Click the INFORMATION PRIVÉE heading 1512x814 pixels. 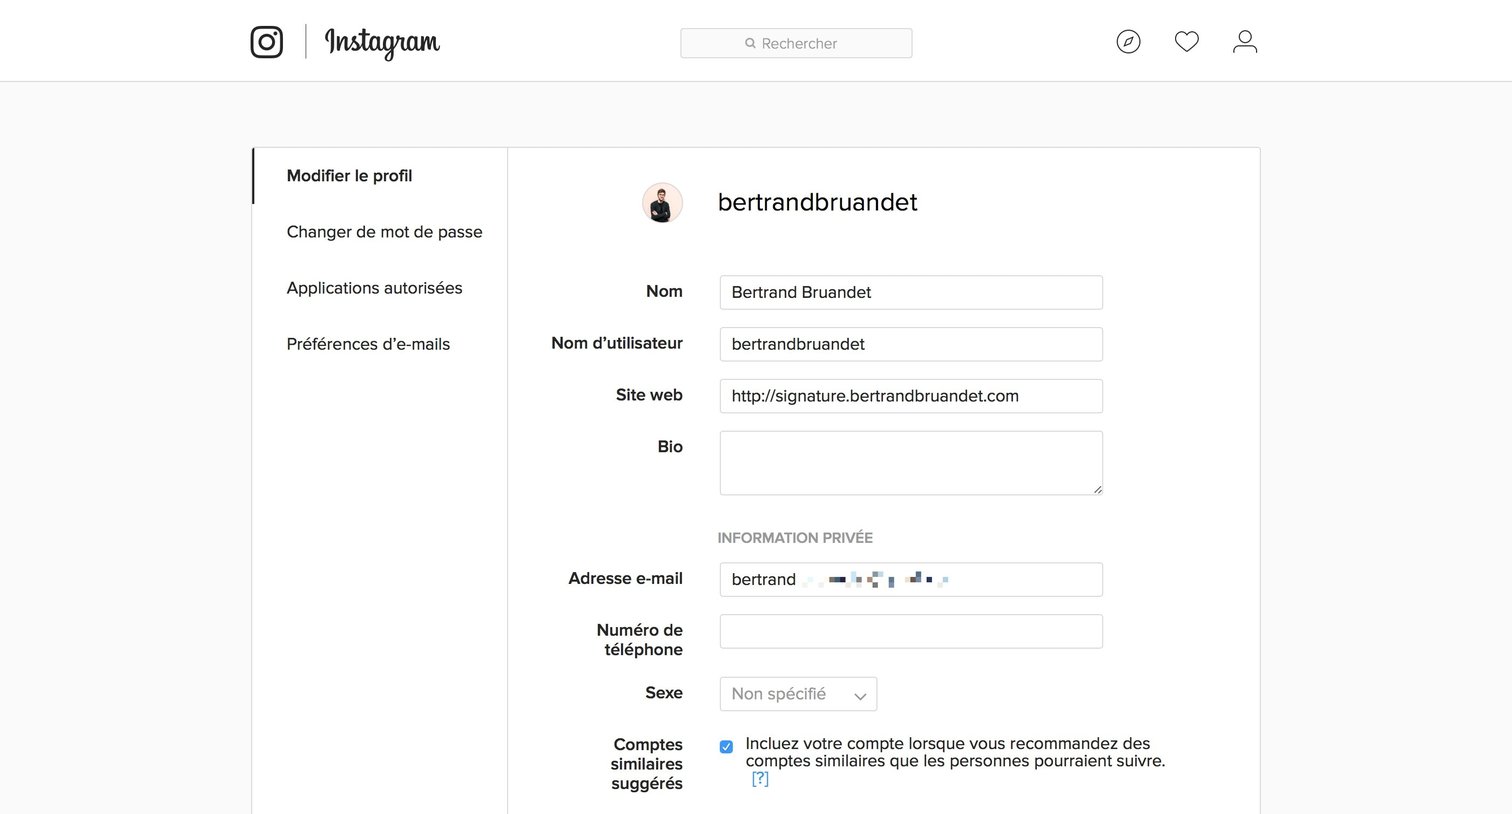pos(795,538)
